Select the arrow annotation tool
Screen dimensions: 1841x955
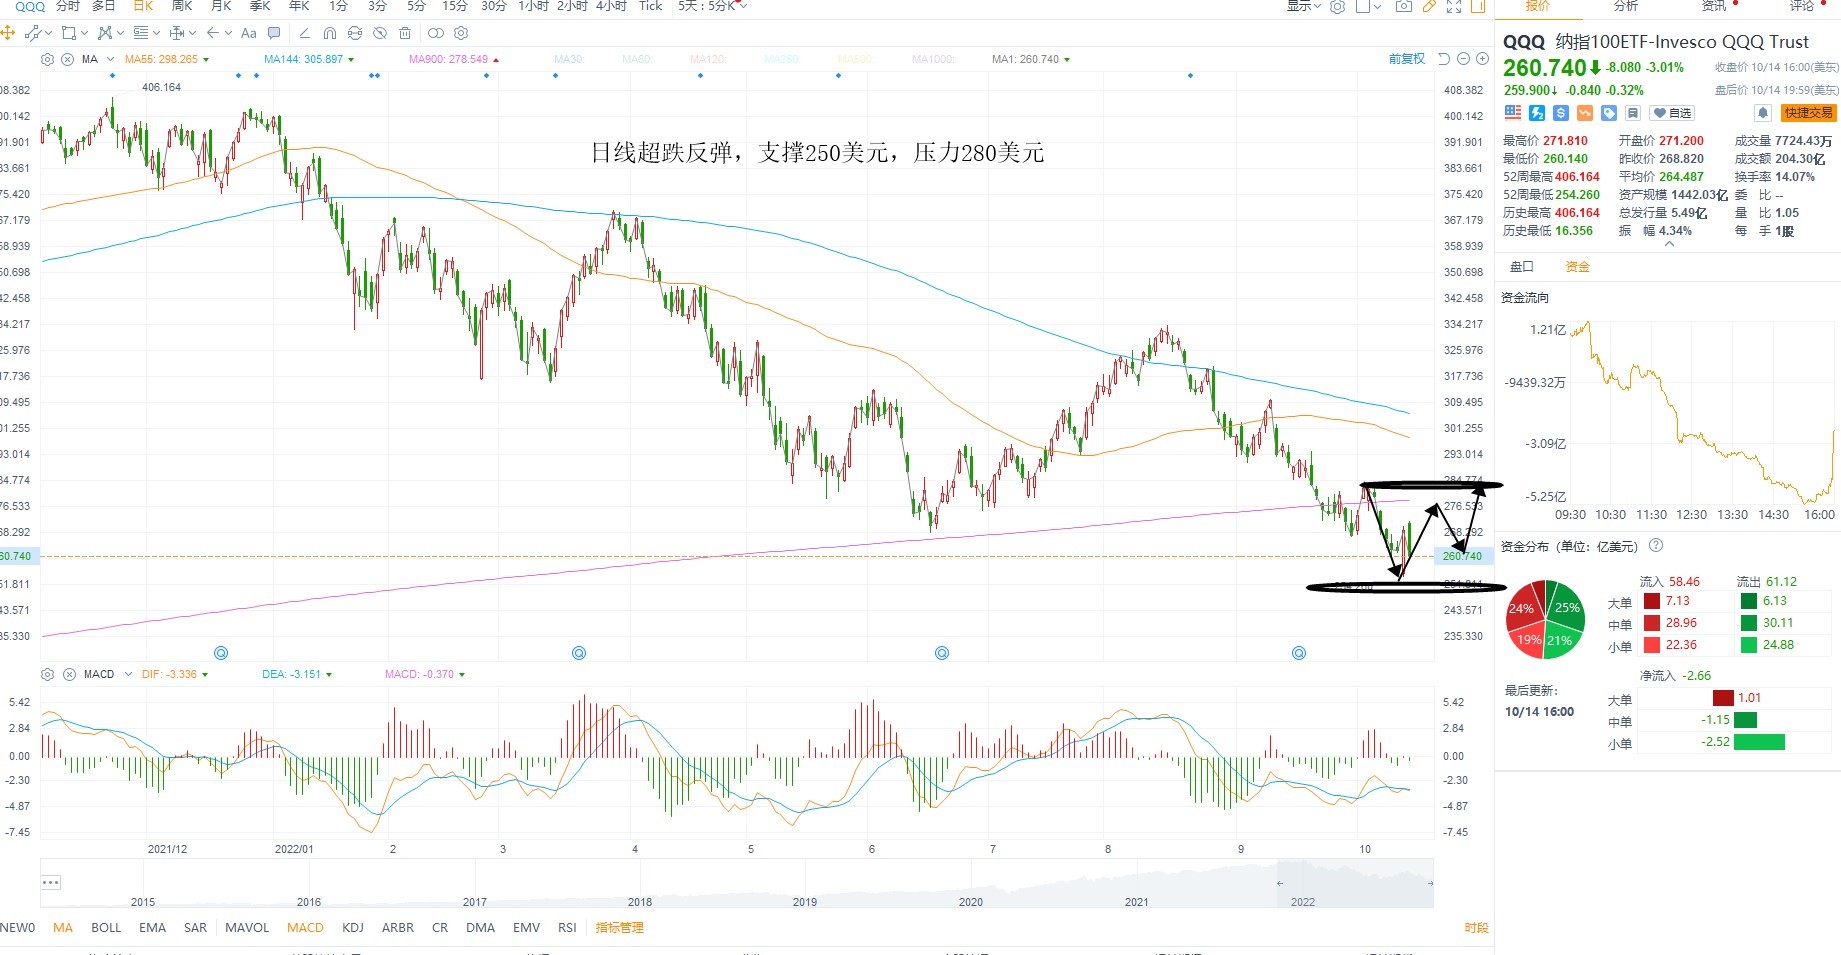click(212, 33)
